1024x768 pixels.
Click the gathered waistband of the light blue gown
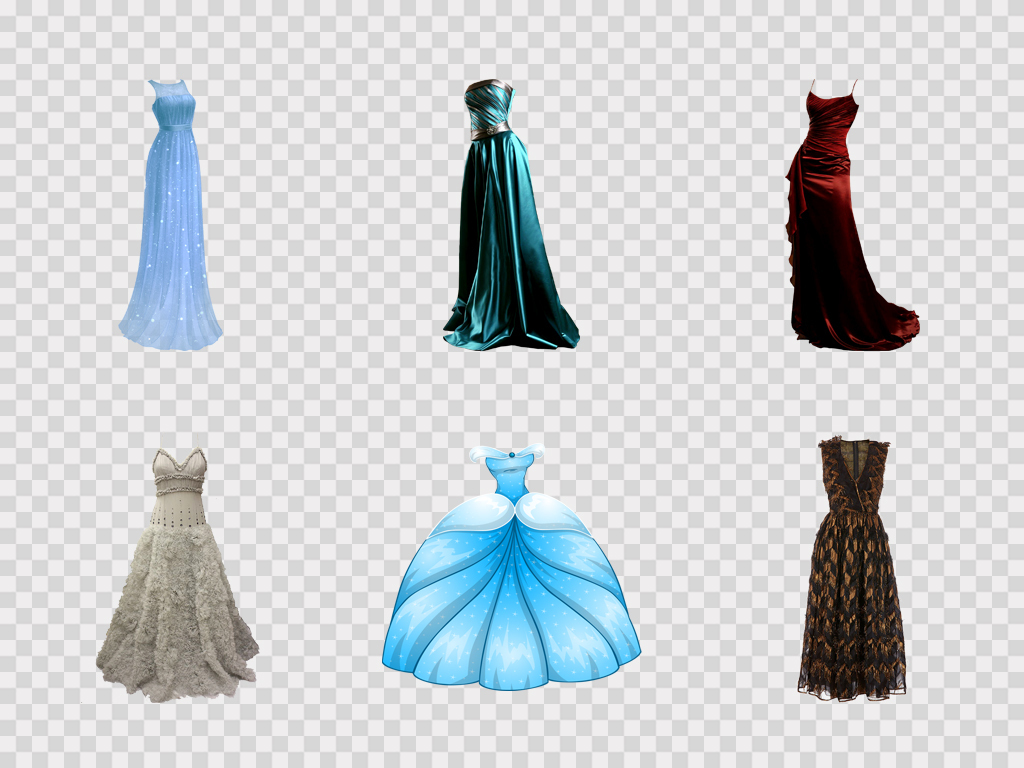click(171, 126)
